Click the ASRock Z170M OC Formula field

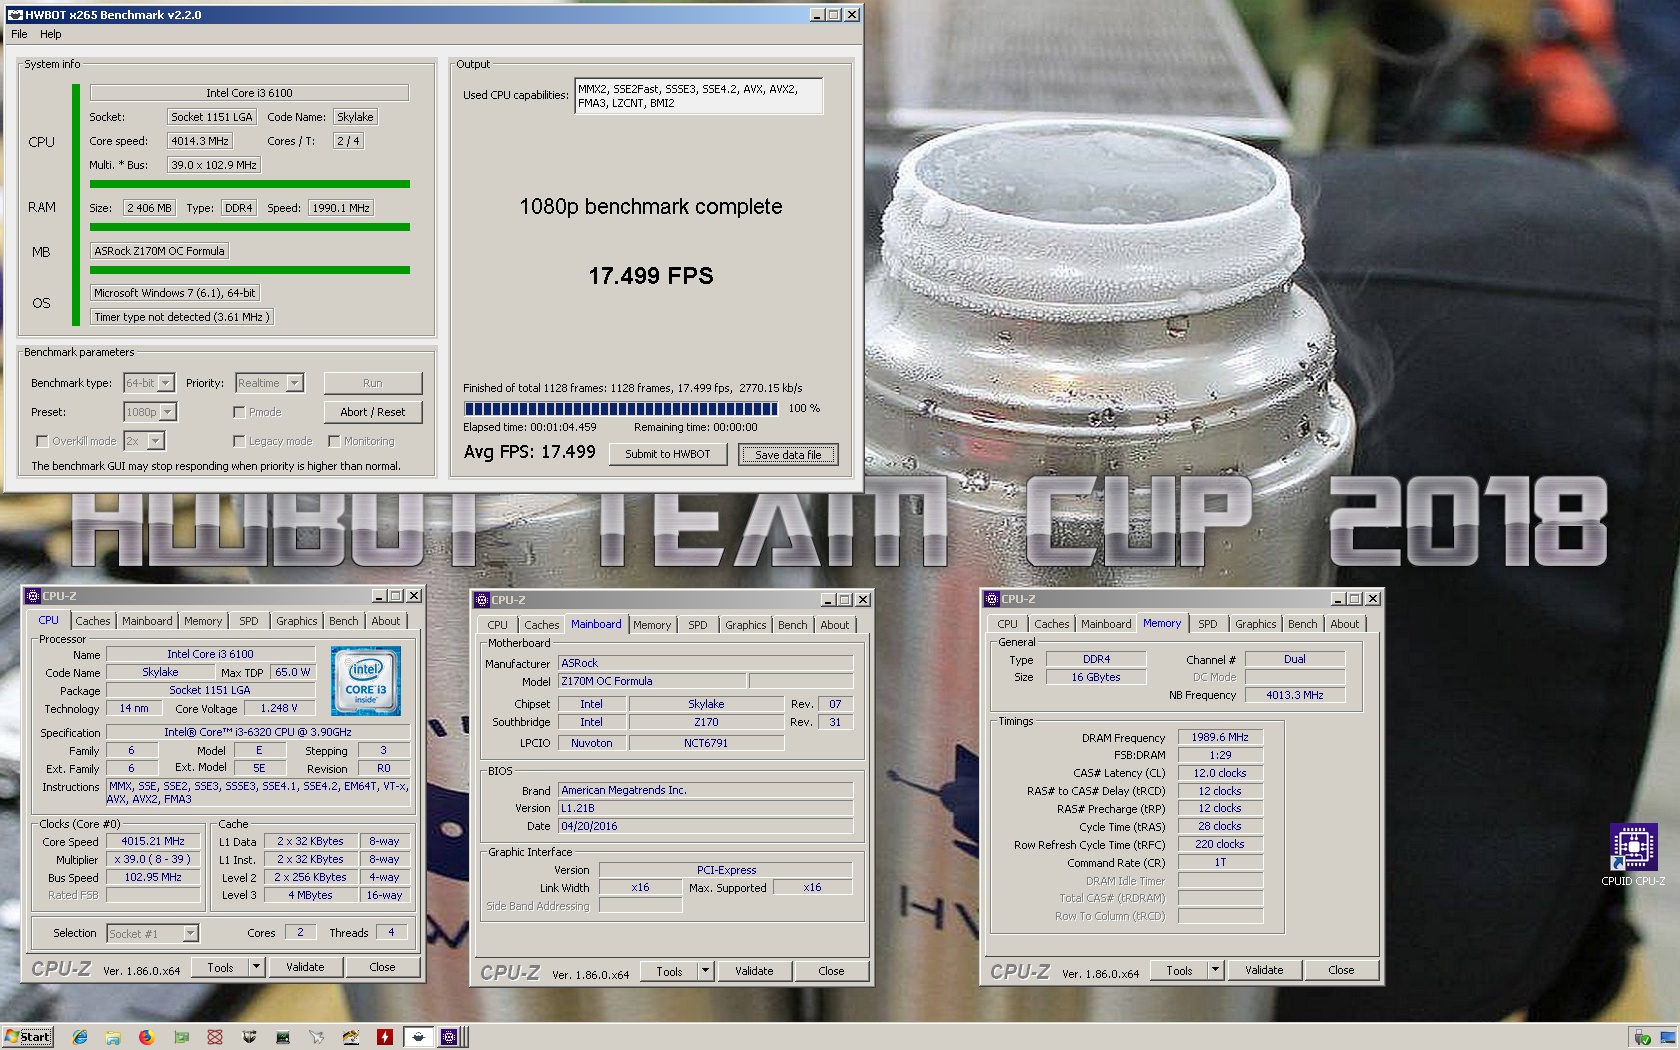tap(160, 251)
